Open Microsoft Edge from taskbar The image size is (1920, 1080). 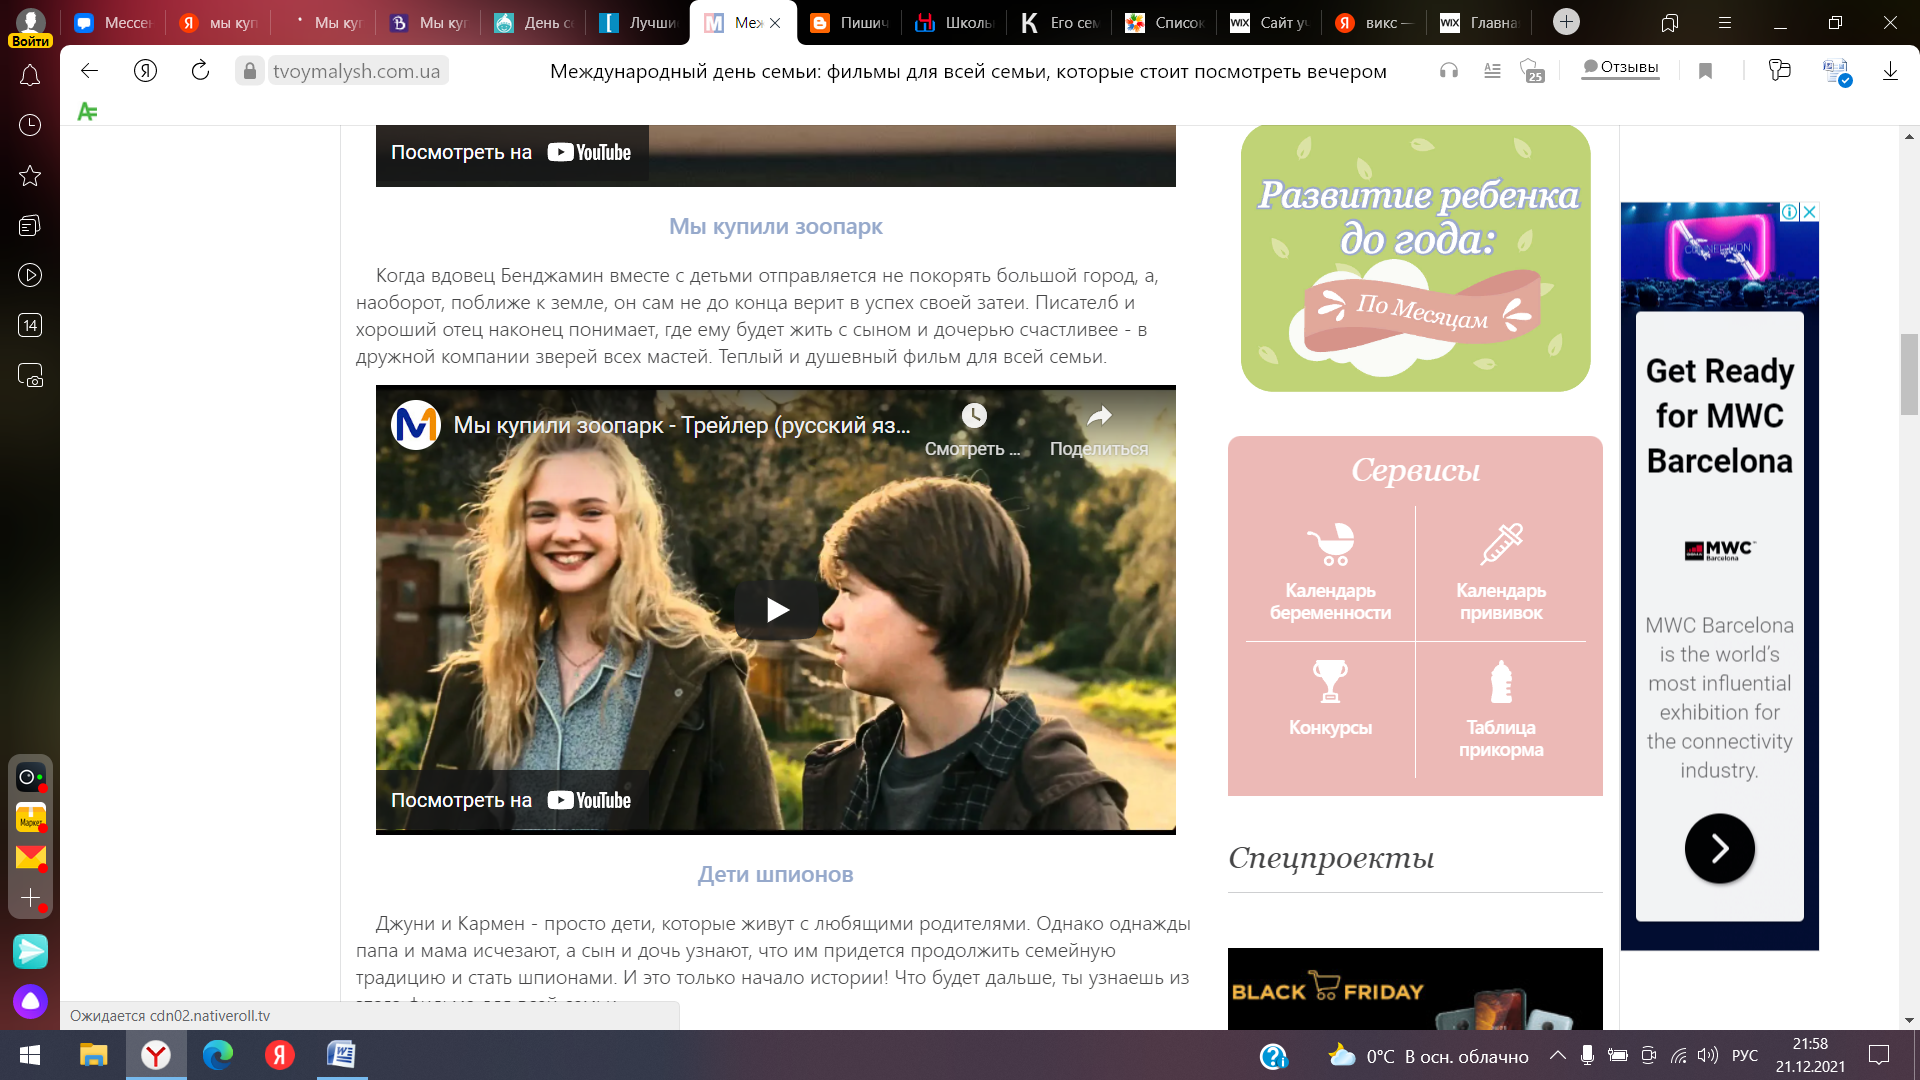coord(218,1055)
